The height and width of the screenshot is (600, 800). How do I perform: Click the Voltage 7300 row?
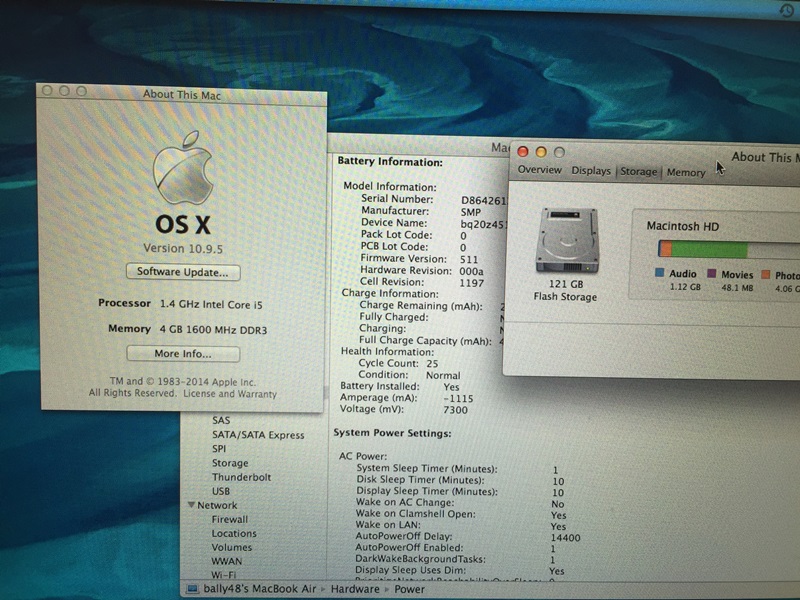[x=404, y=409]
